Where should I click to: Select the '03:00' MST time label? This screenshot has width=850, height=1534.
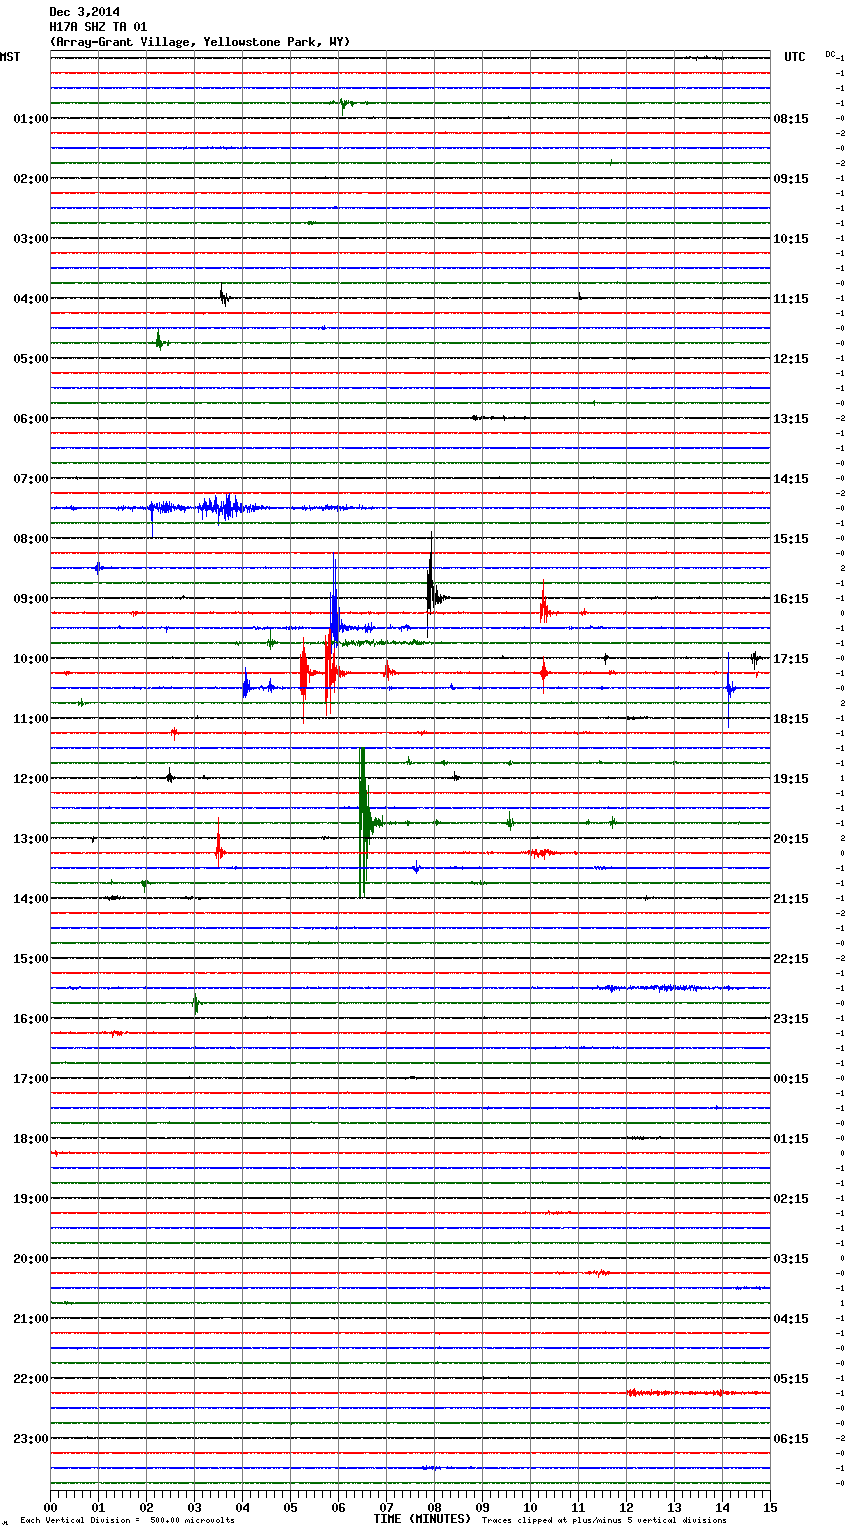(x=31, y=239)
